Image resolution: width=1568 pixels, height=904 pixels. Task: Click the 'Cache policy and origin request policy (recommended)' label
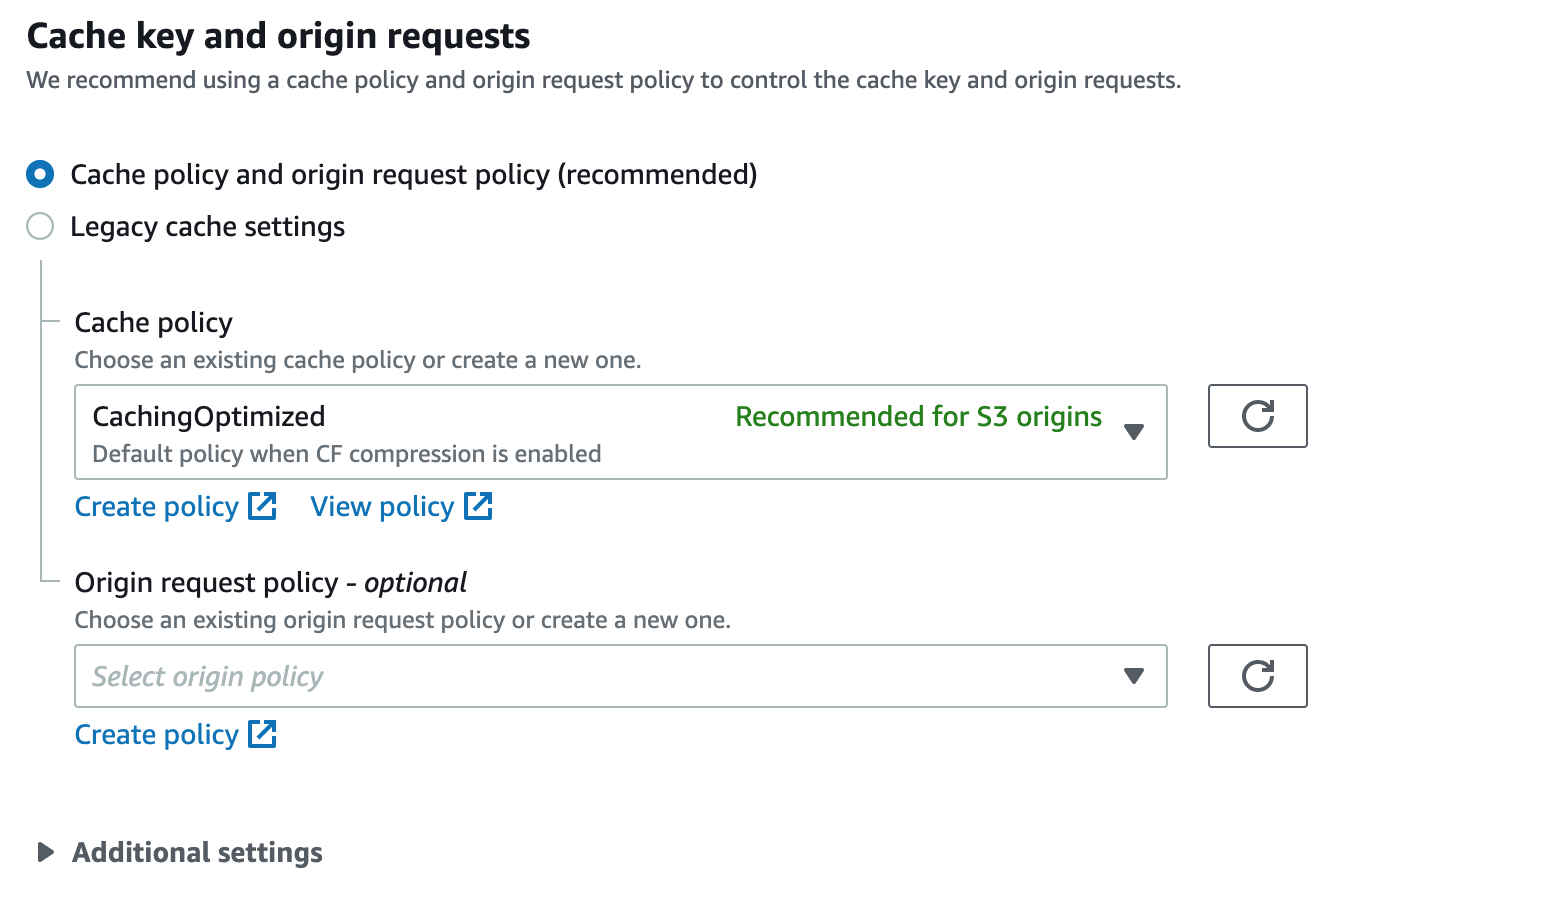coord(413,175)
